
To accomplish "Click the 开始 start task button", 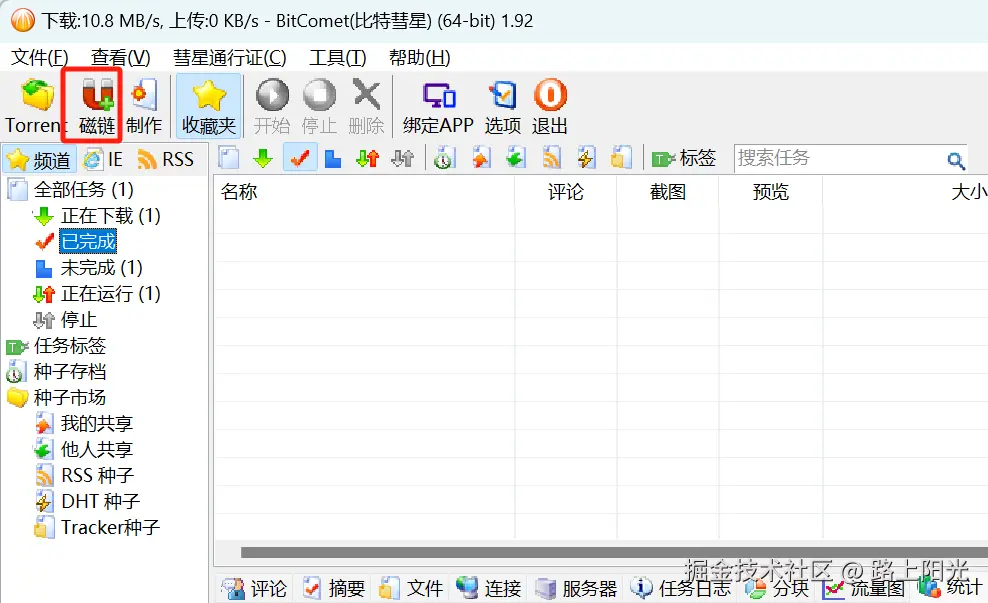I will tap(272, 106).
